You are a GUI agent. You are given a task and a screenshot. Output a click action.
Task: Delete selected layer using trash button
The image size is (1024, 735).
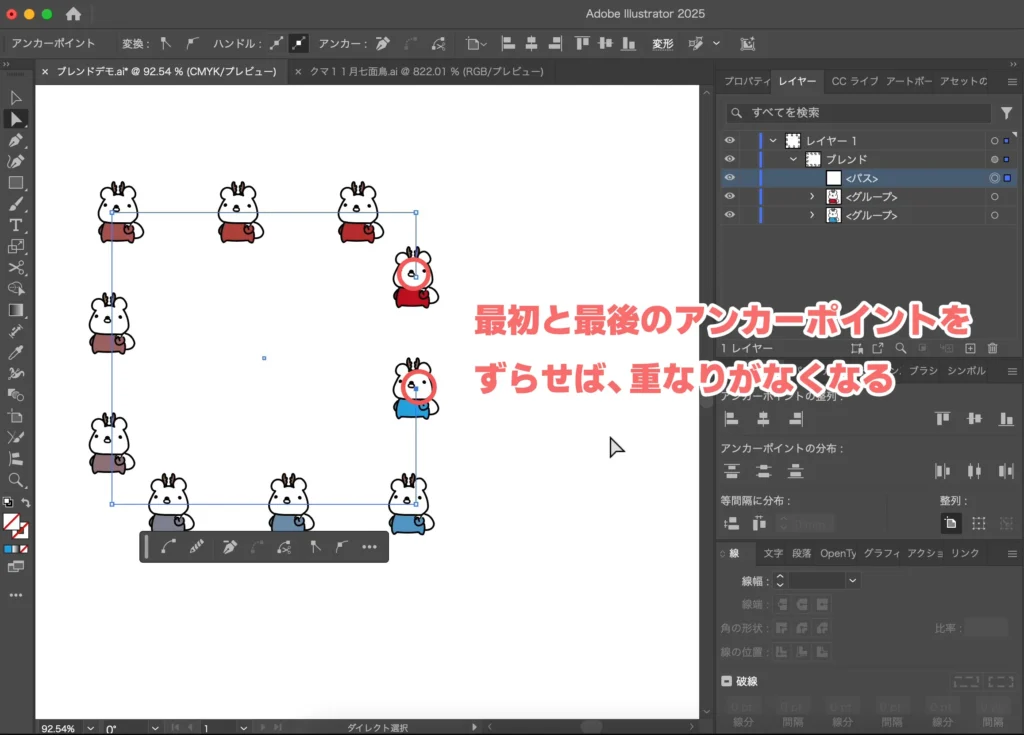[x=995, y=347]
